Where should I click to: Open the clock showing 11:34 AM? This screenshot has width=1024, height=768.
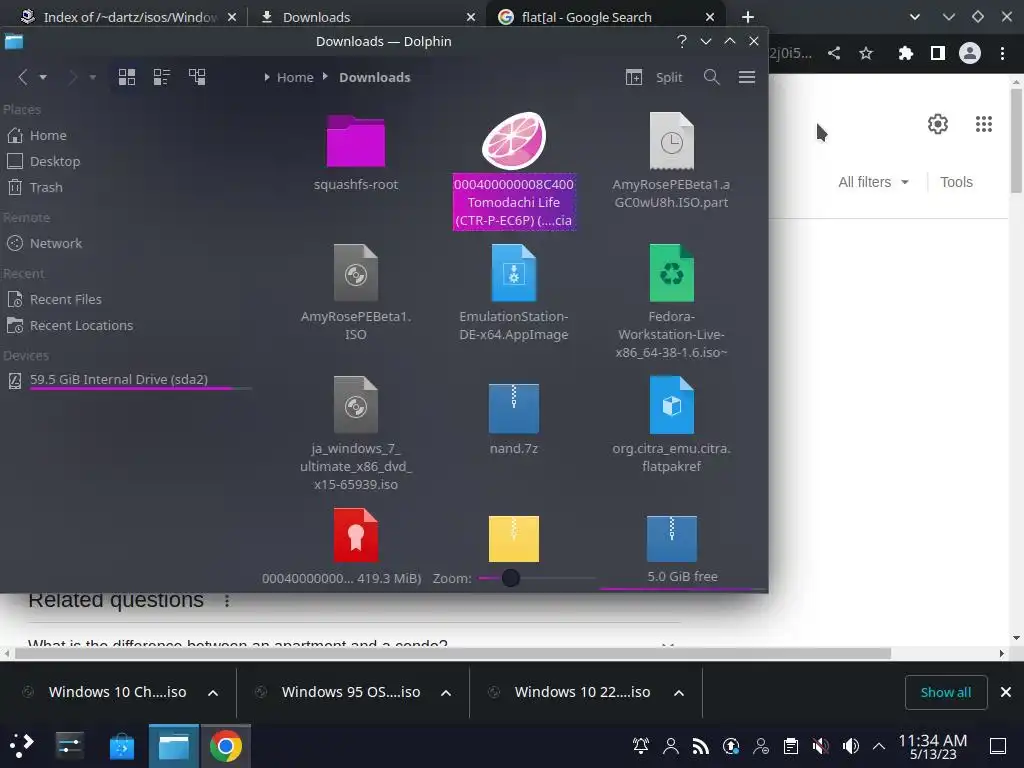933,746
